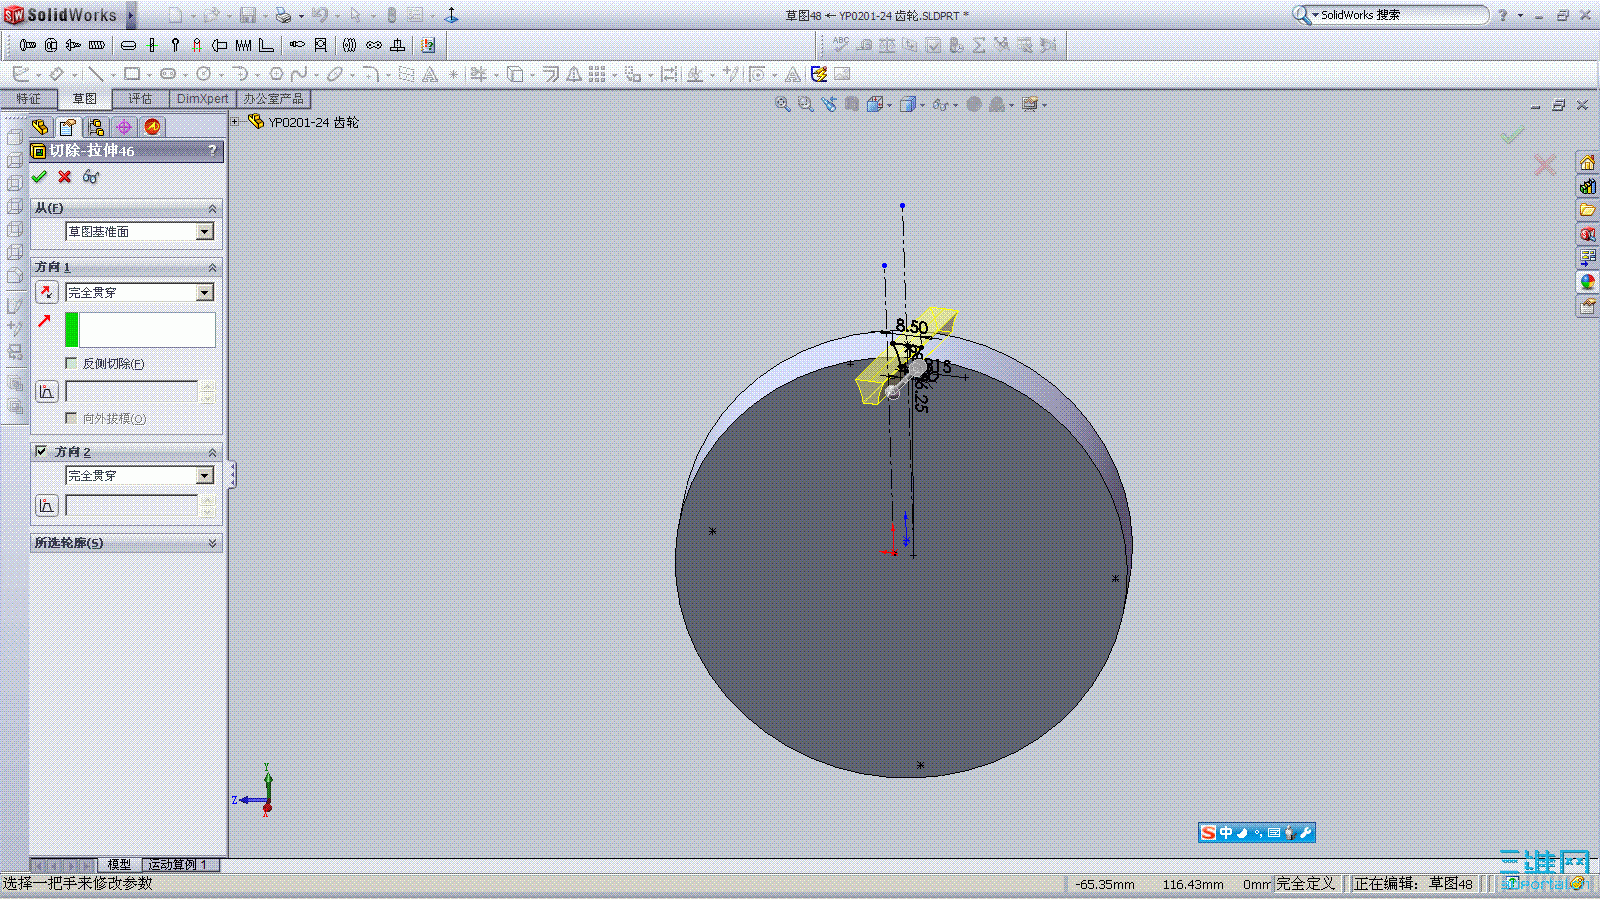Open the File Explorer folder icon in task pane
The image size is (1600, 900).
point(1587,210)
